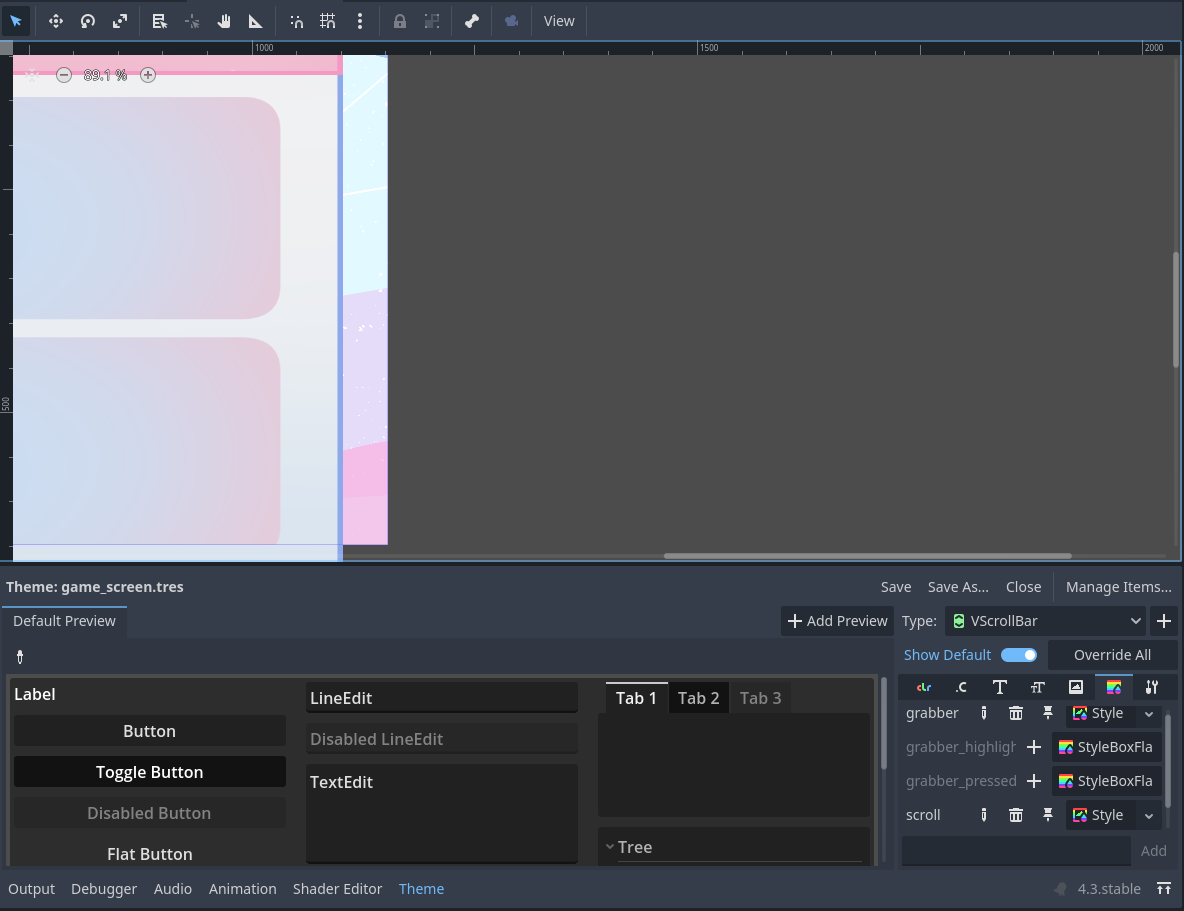Select the Ruler Mode triangle tool
This screenshot has width=1184, height=911.
click(255, 21)
